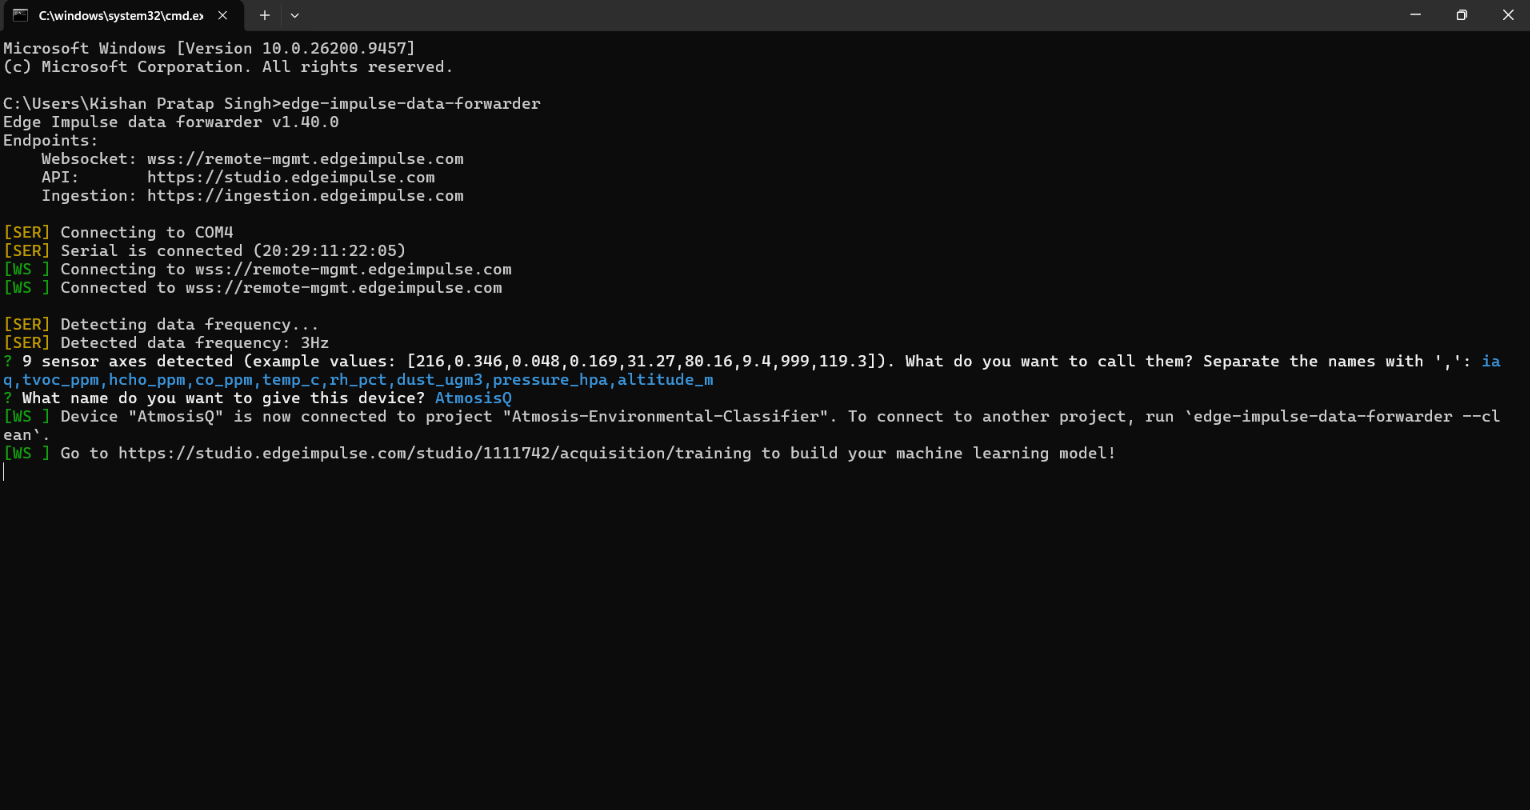
Task: Expand the new tab profile dropdown chevron
Action: (x=294, y=15)
